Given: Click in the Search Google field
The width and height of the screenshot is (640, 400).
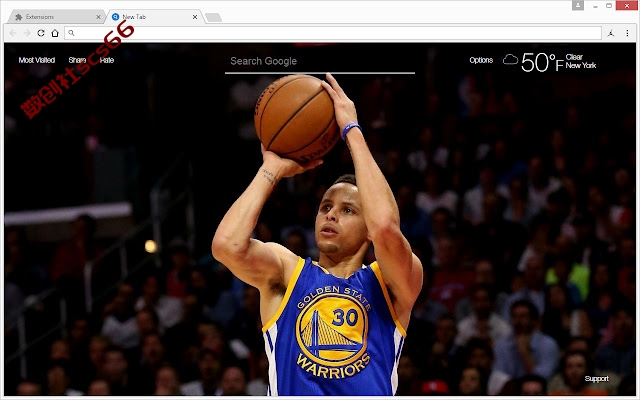Looking at the screenshot, I should click(x=320, y=62).
